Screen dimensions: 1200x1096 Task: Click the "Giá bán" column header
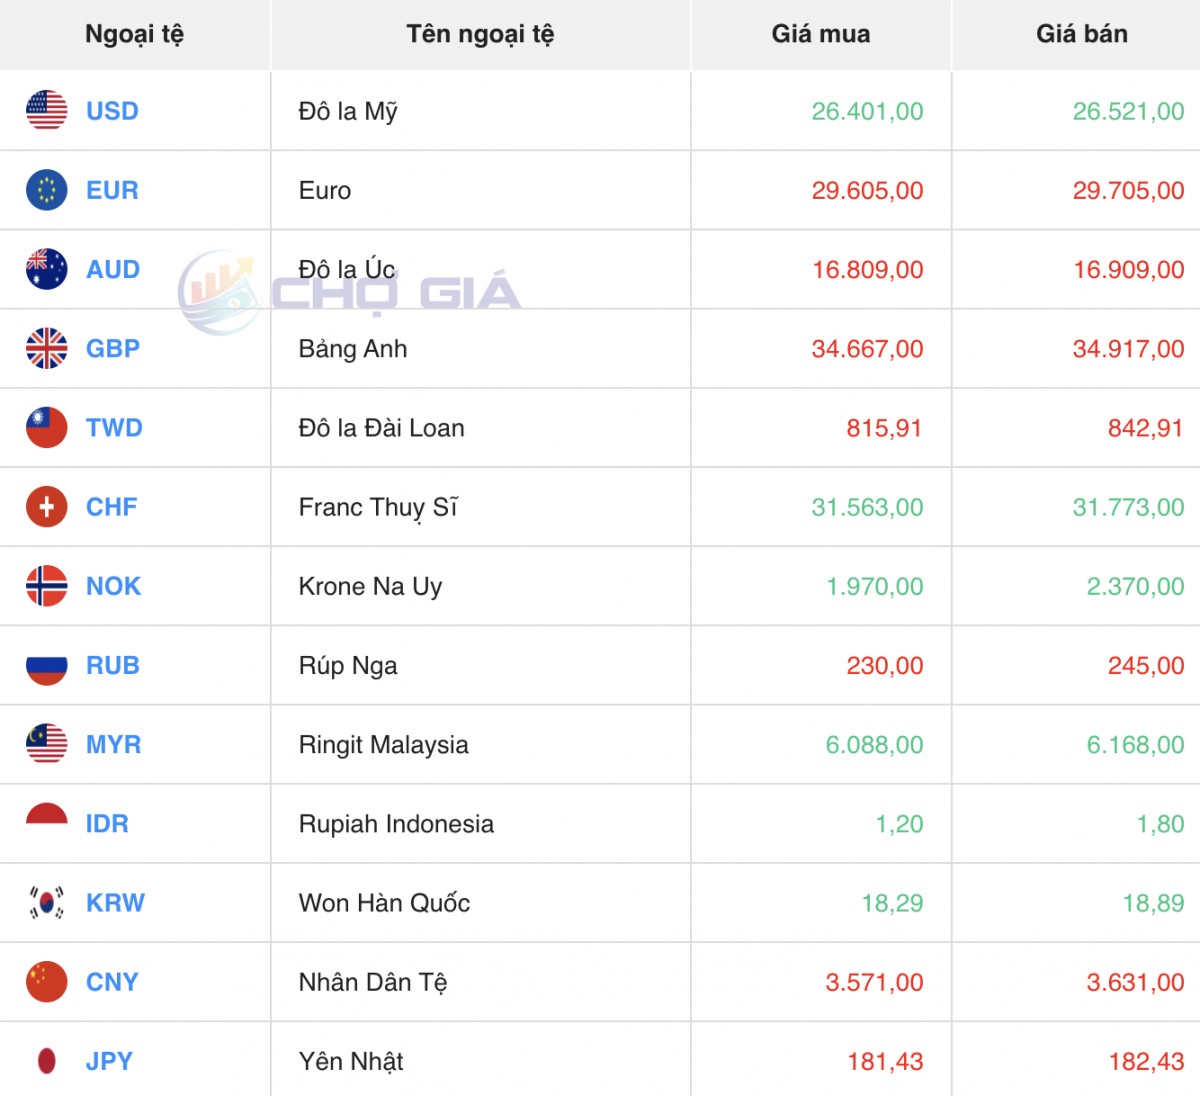(x=1081, y=34)
